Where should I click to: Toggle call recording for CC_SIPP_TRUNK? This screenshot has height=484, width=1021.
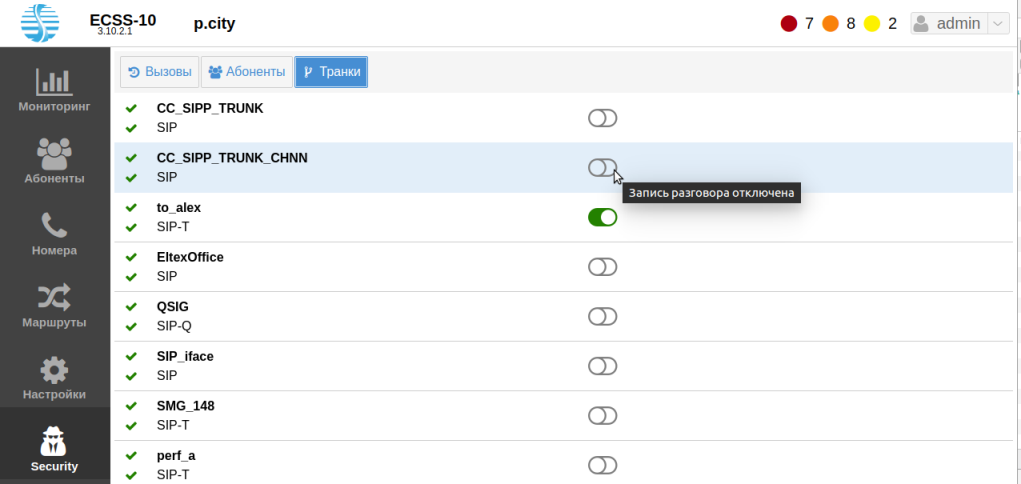[x=602, y=119]
